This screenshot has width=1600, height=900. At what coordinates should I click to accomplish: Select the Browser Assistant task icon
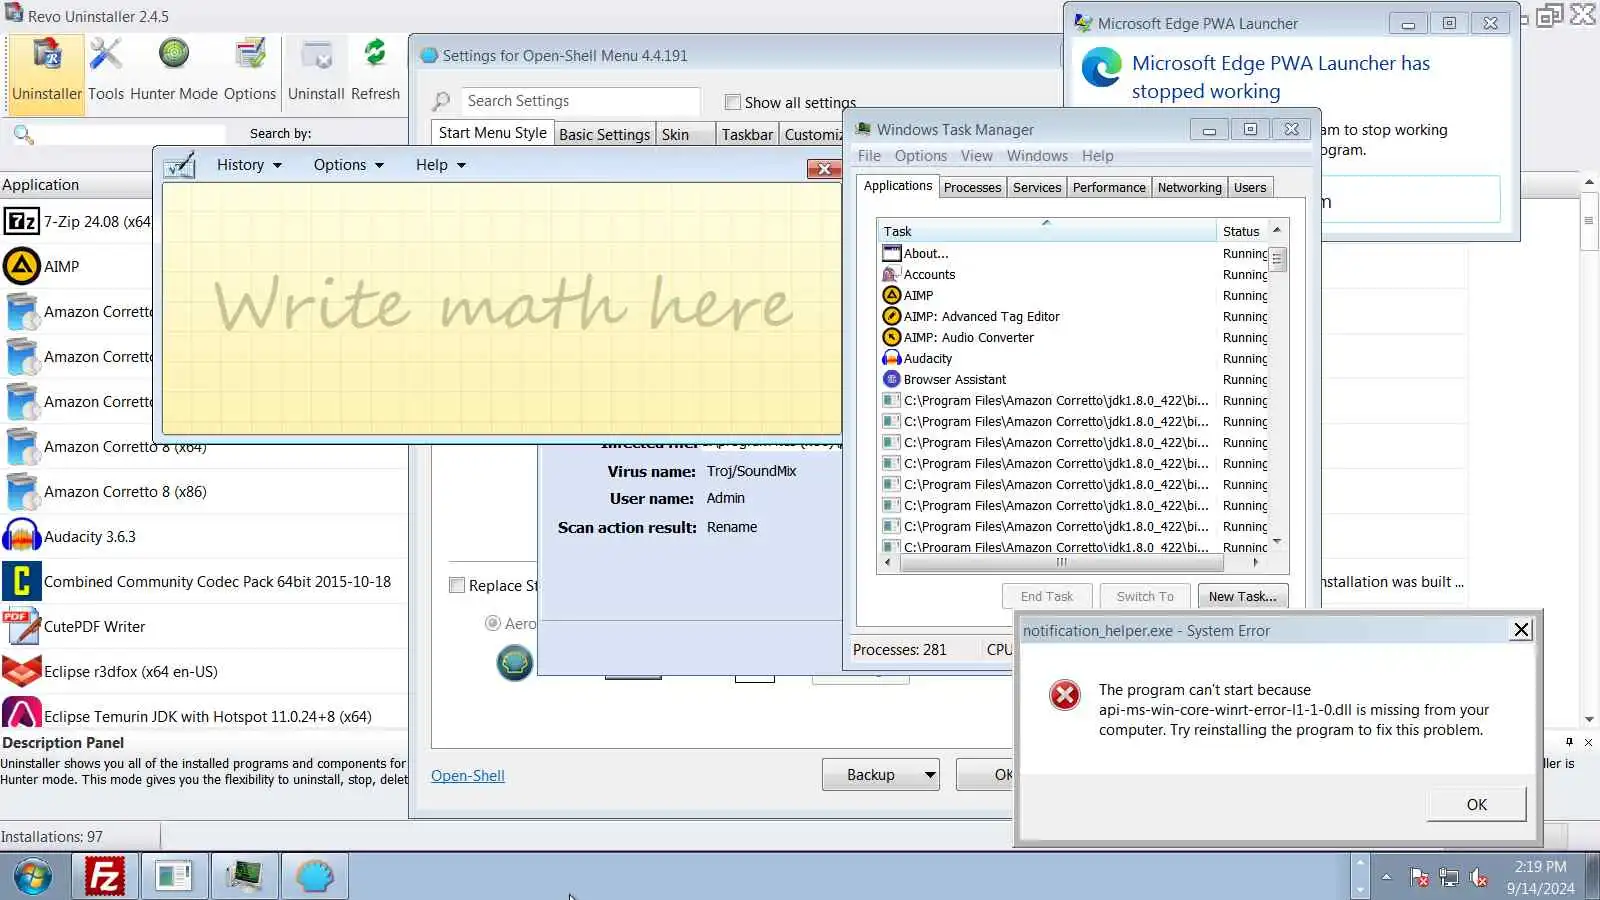pyautogui.click(x=892, y=380)
